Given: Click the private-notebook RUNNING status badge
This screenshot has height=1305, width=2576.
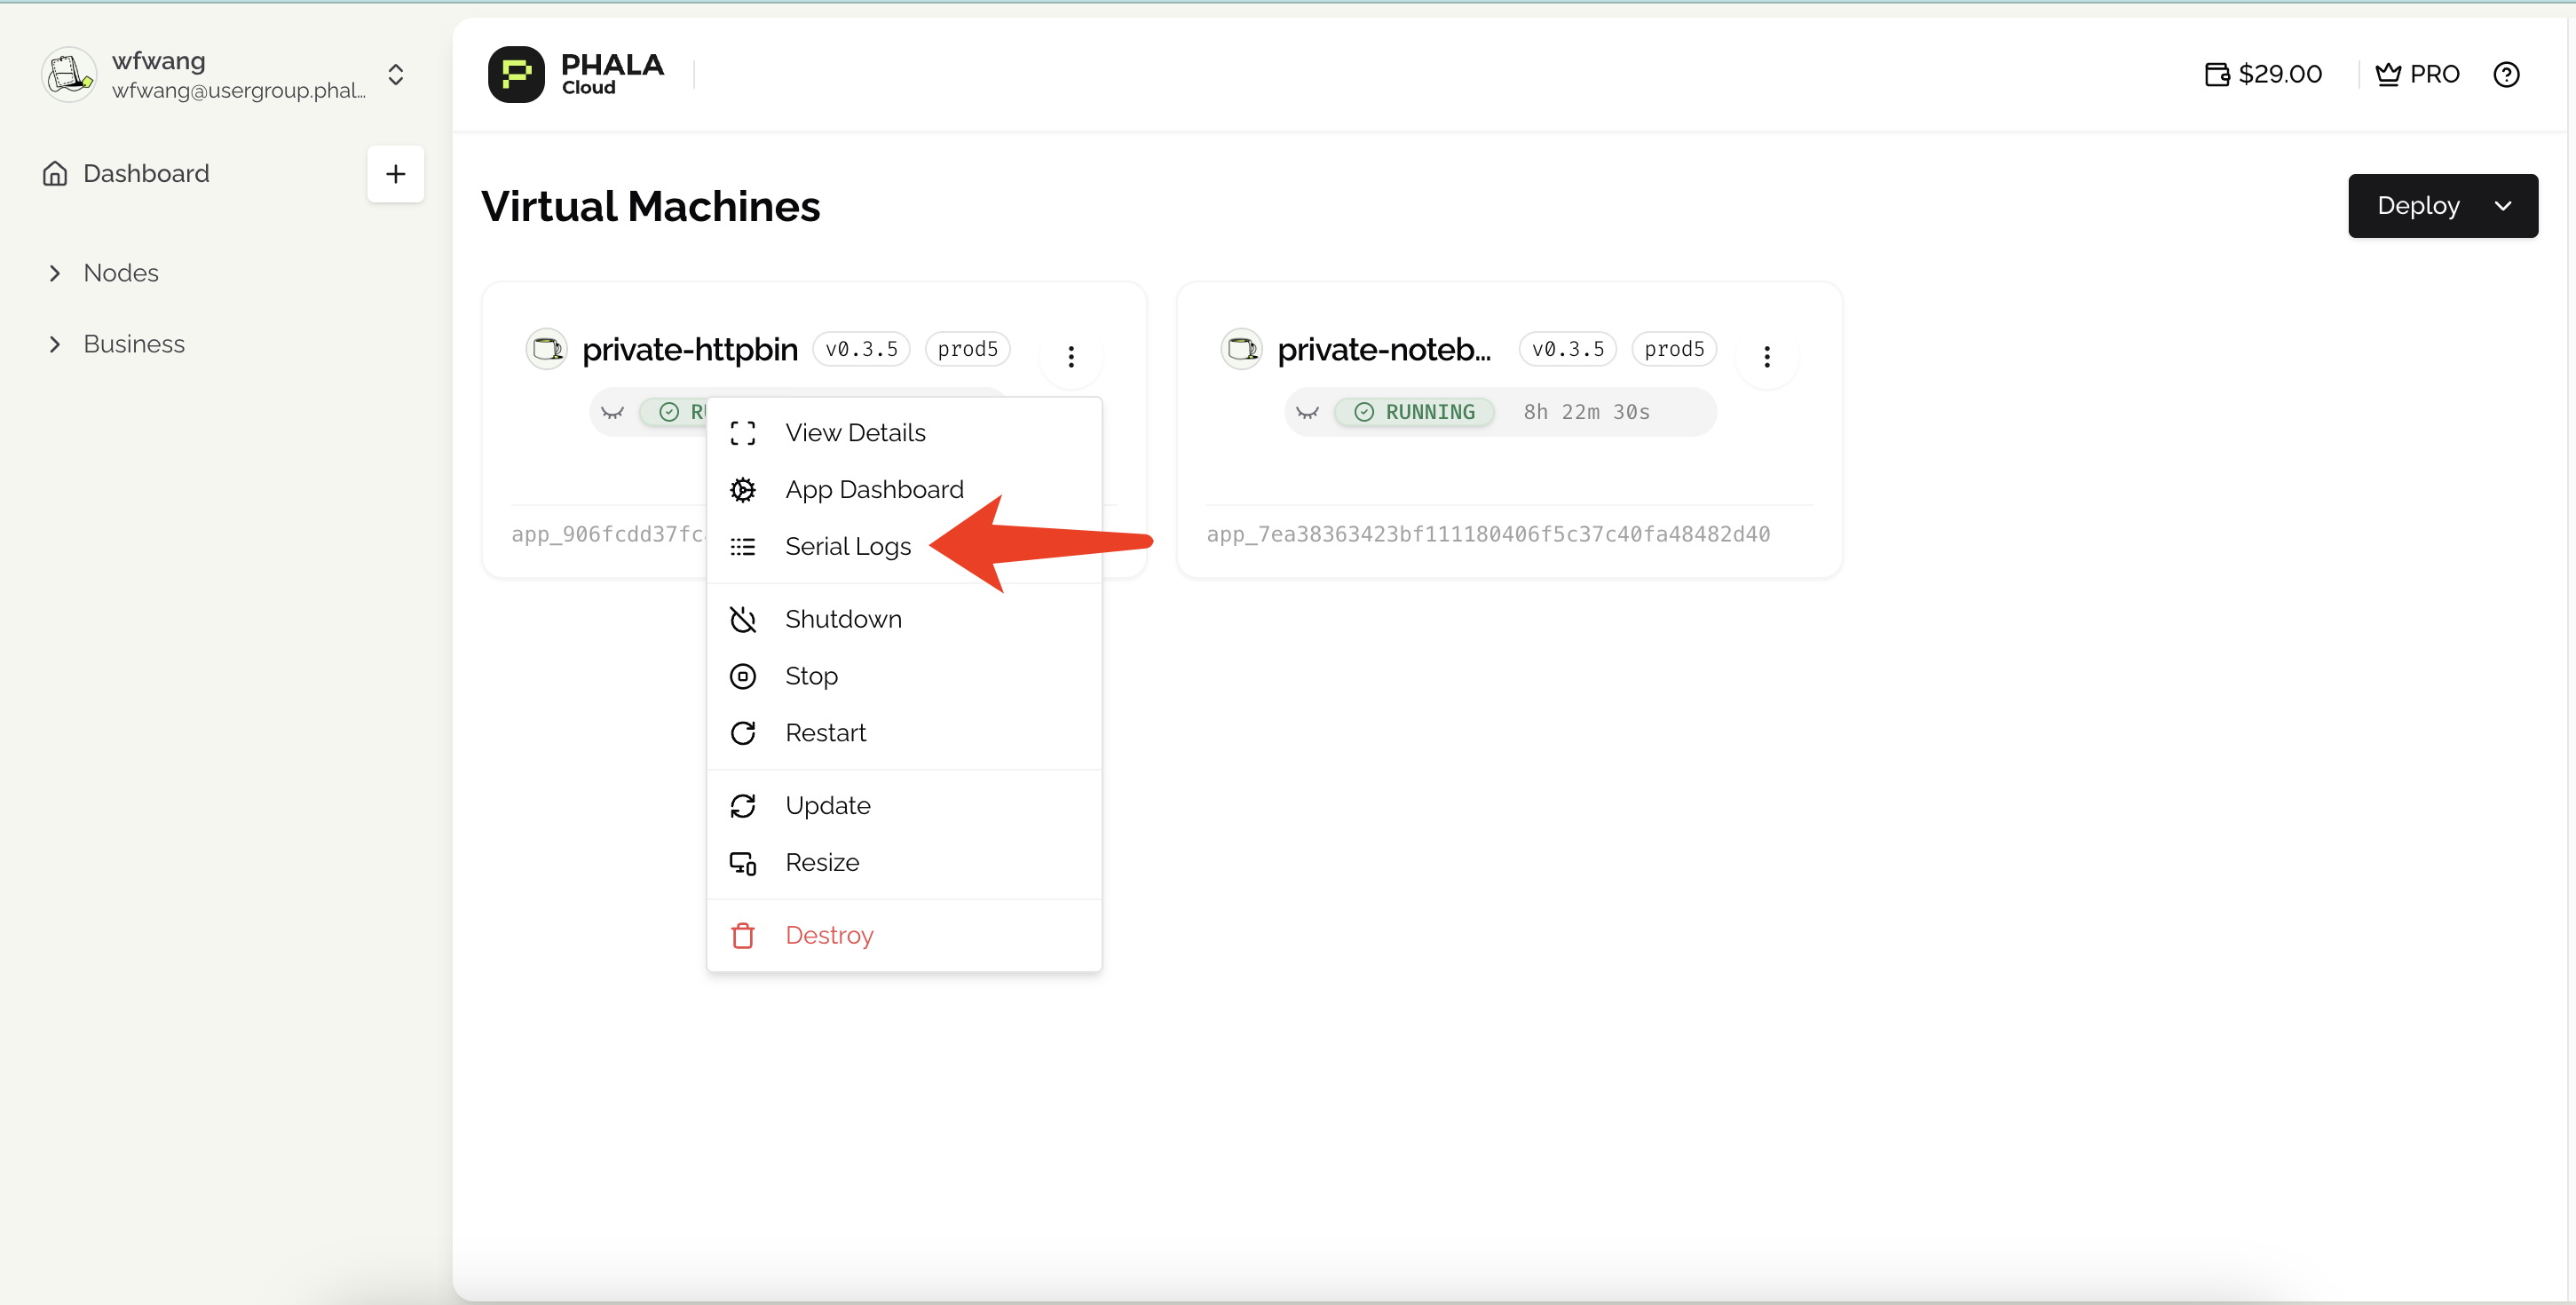Looking at the screenshot, I should click(x=1414, y=412).
